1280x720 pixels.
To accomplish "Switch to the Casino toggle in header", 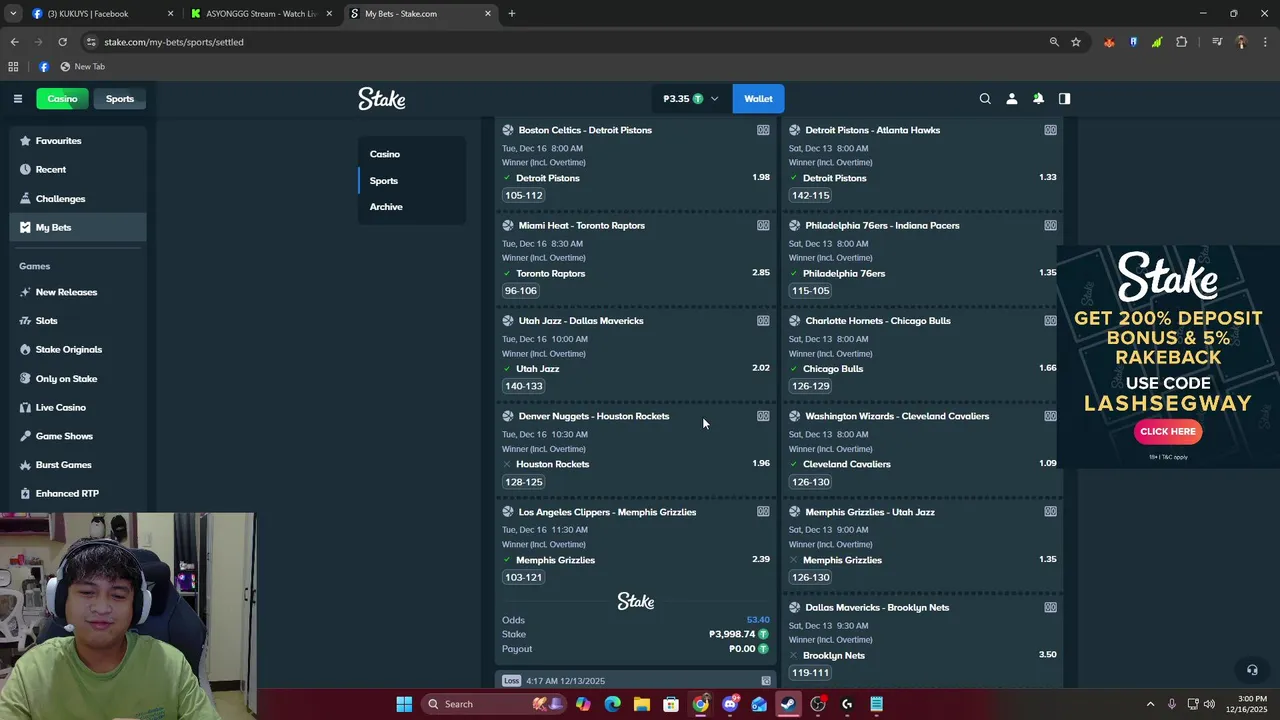I will point(62,99).
